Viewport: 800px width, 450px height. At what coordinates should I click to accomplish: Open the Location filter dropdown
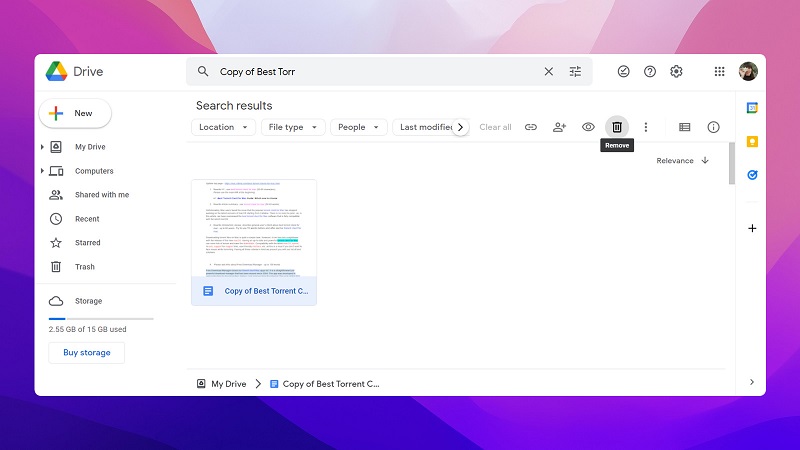[223, 127]
